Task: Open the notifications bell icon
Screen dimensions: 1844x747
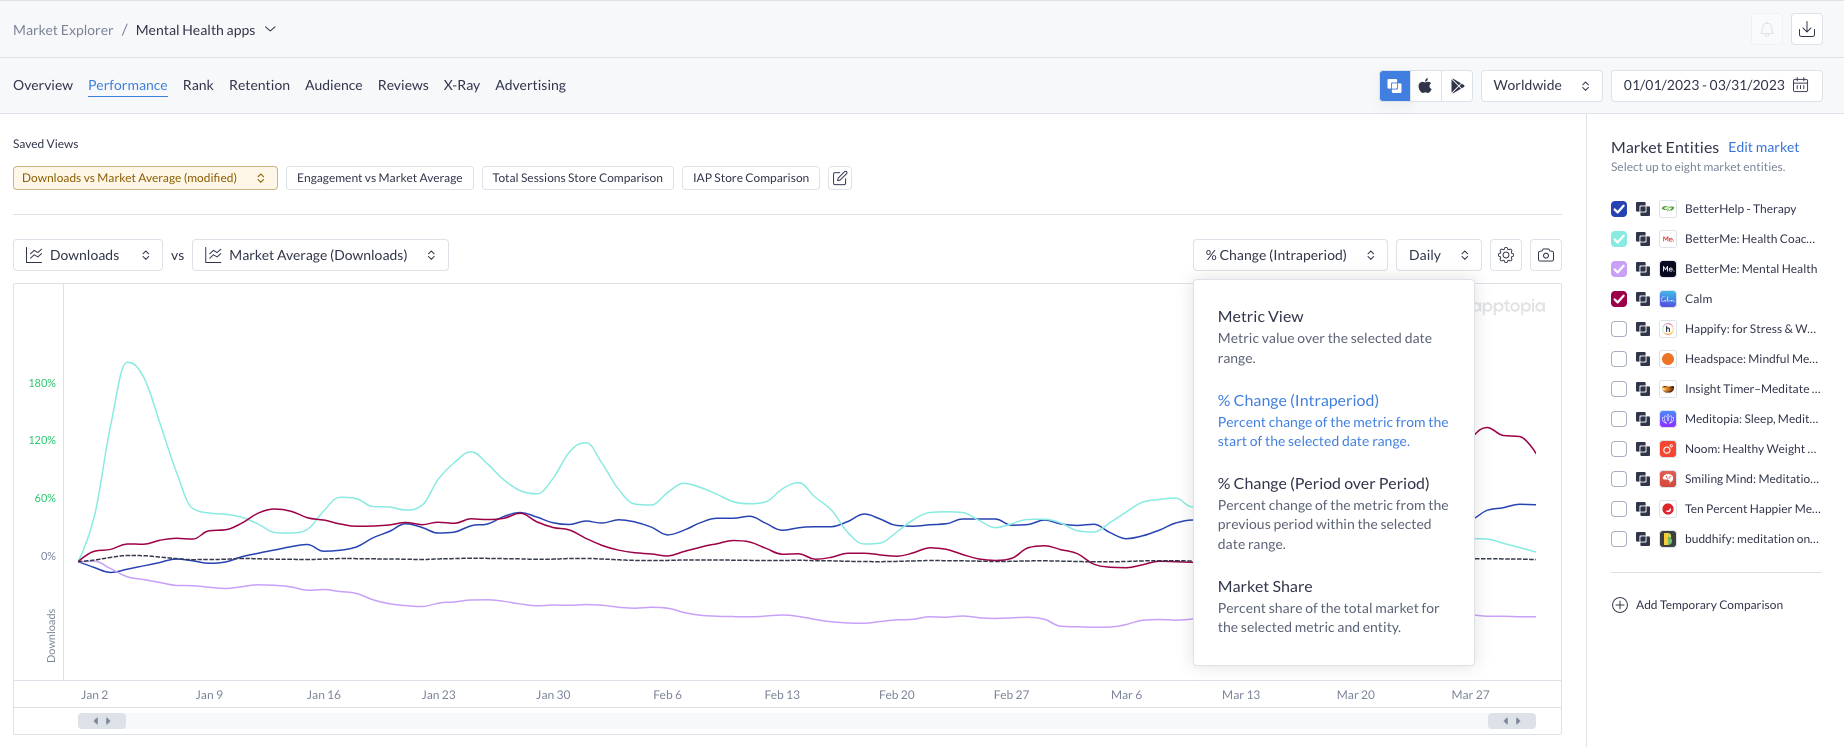Action: click(1767, 30)
